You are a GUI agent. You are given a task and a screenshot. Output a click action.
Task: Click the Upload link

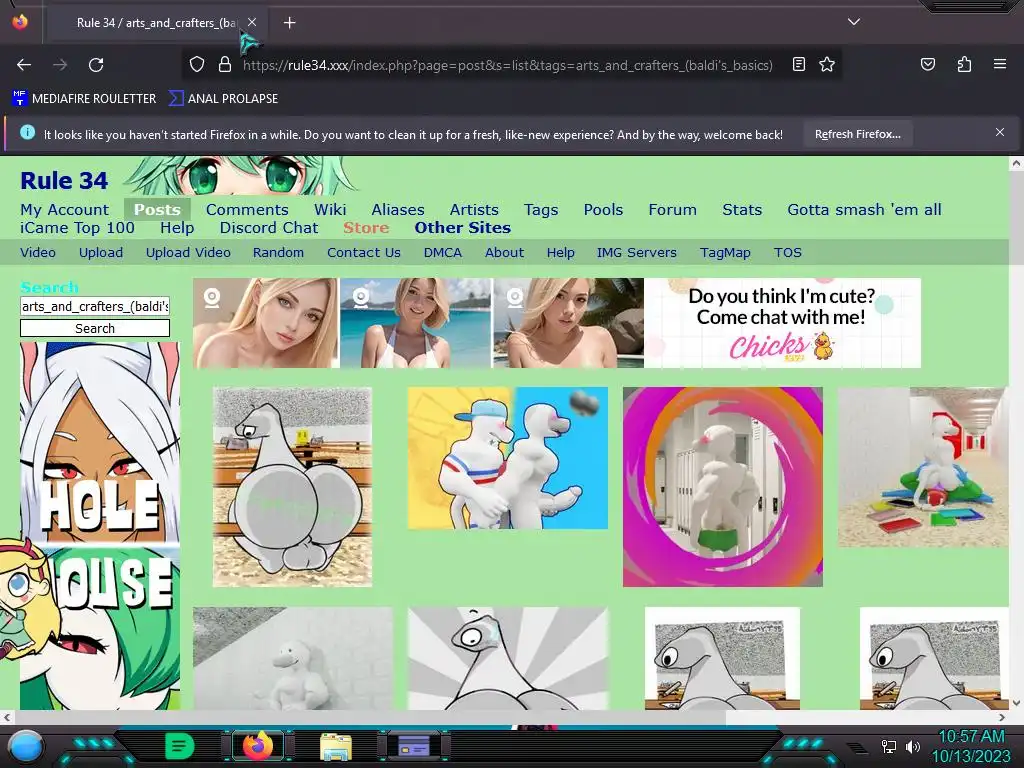point(101,253)
